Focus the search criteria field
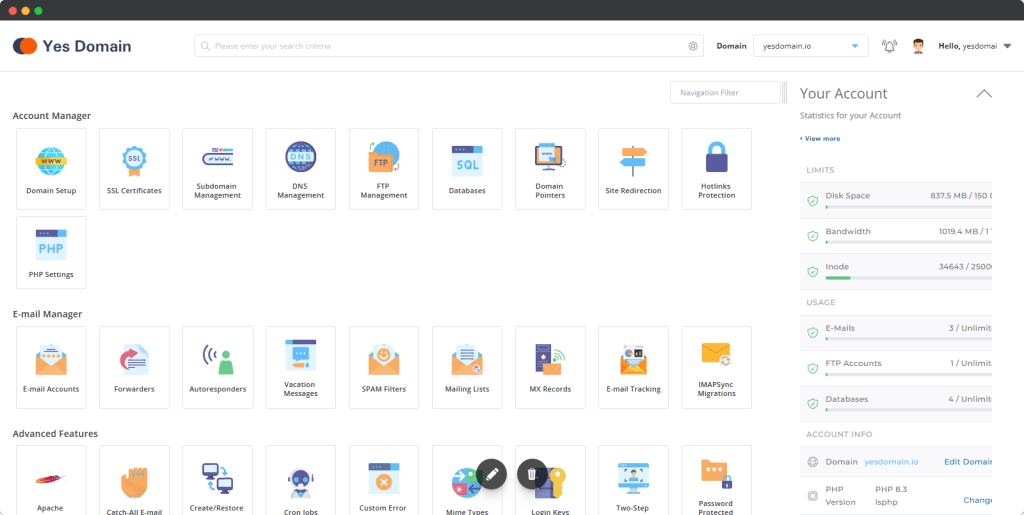The image size is (1024, 515). pyautogui.click(x=449, y=46)
